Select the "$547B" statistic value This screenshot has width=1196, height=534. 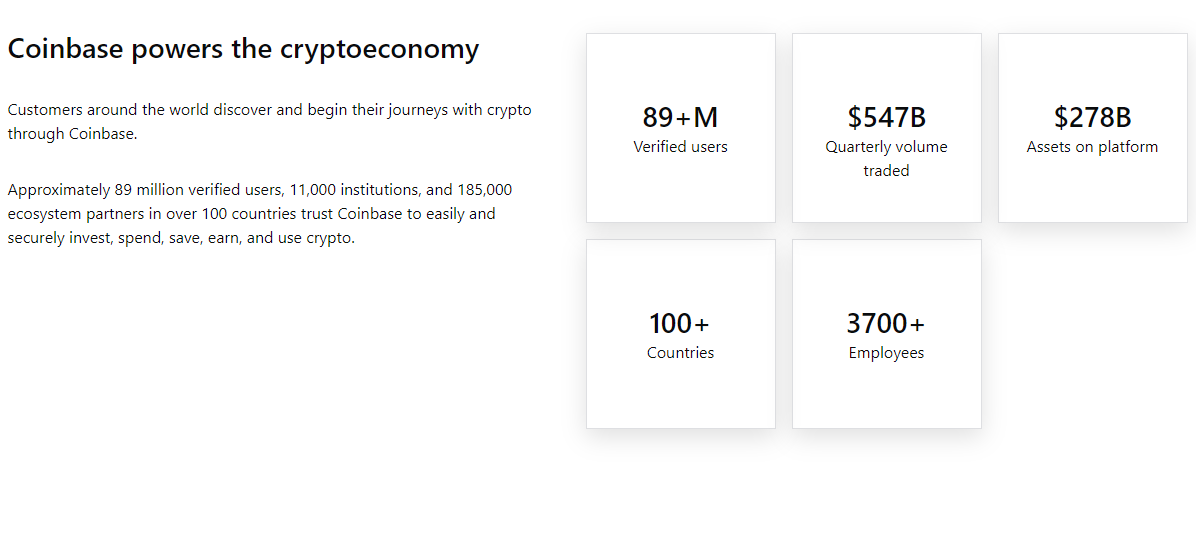pyautogui.click(x=886, y=118)
